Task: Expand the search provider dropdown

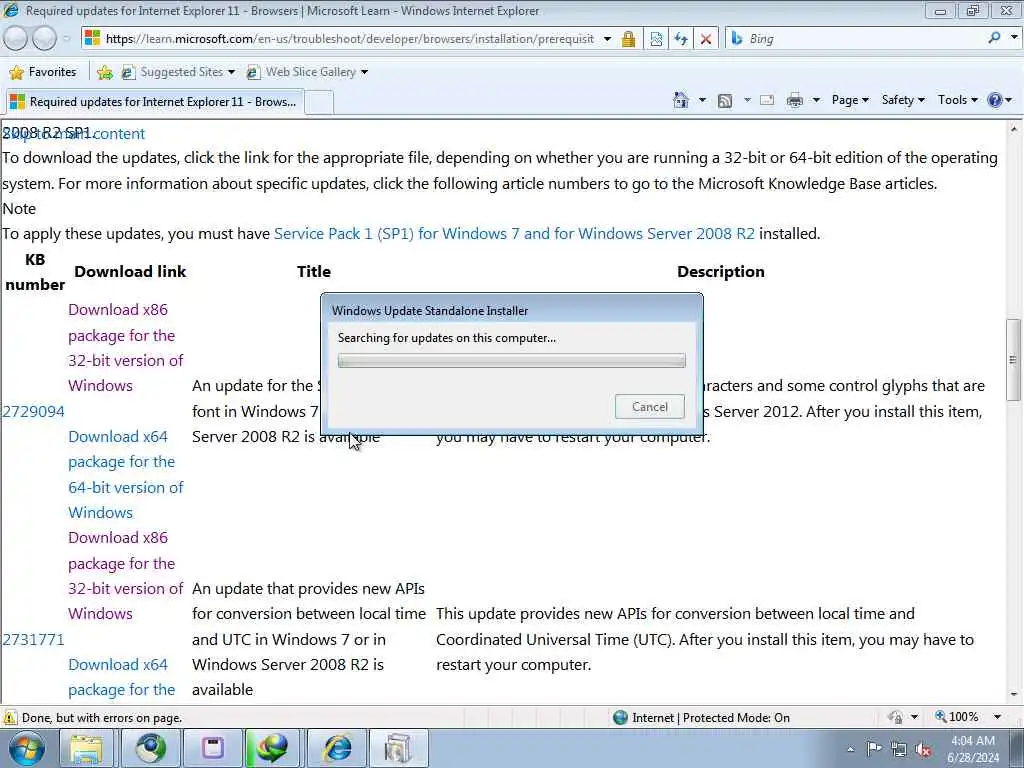Action: coord(1014,38)
